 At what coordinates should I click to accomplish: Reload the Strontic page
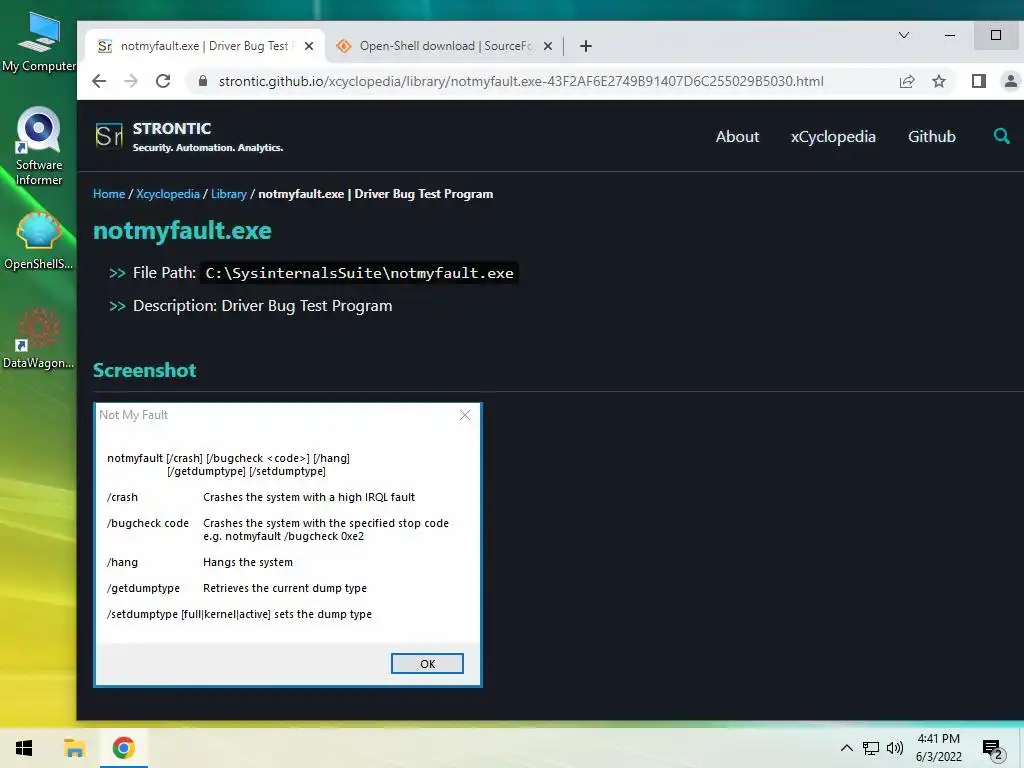[163, 81]
